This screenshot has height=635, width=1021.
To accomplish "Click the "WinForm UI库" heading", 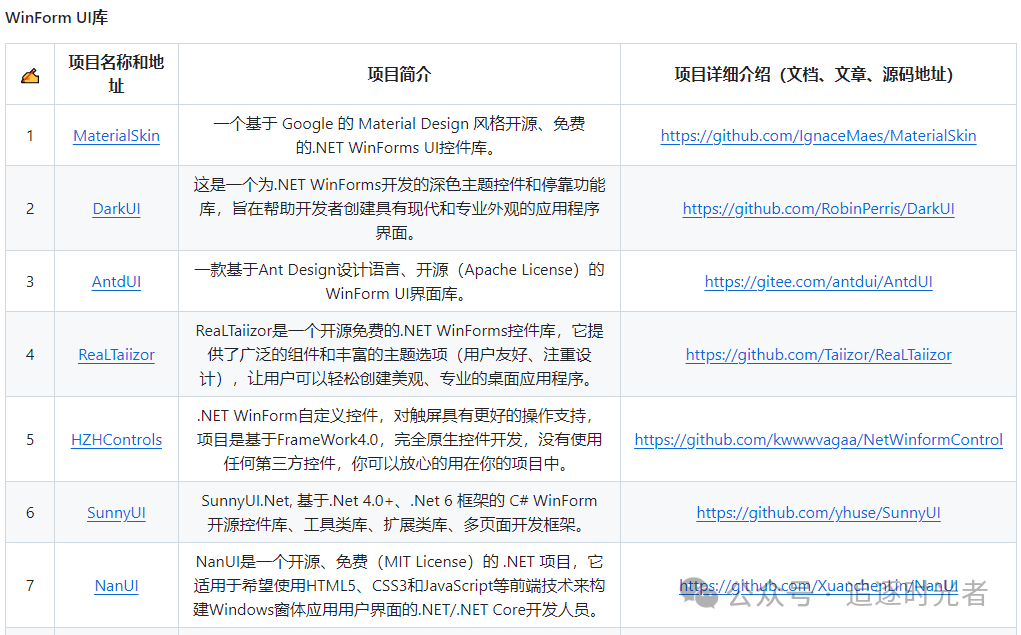I will [57, 18].
